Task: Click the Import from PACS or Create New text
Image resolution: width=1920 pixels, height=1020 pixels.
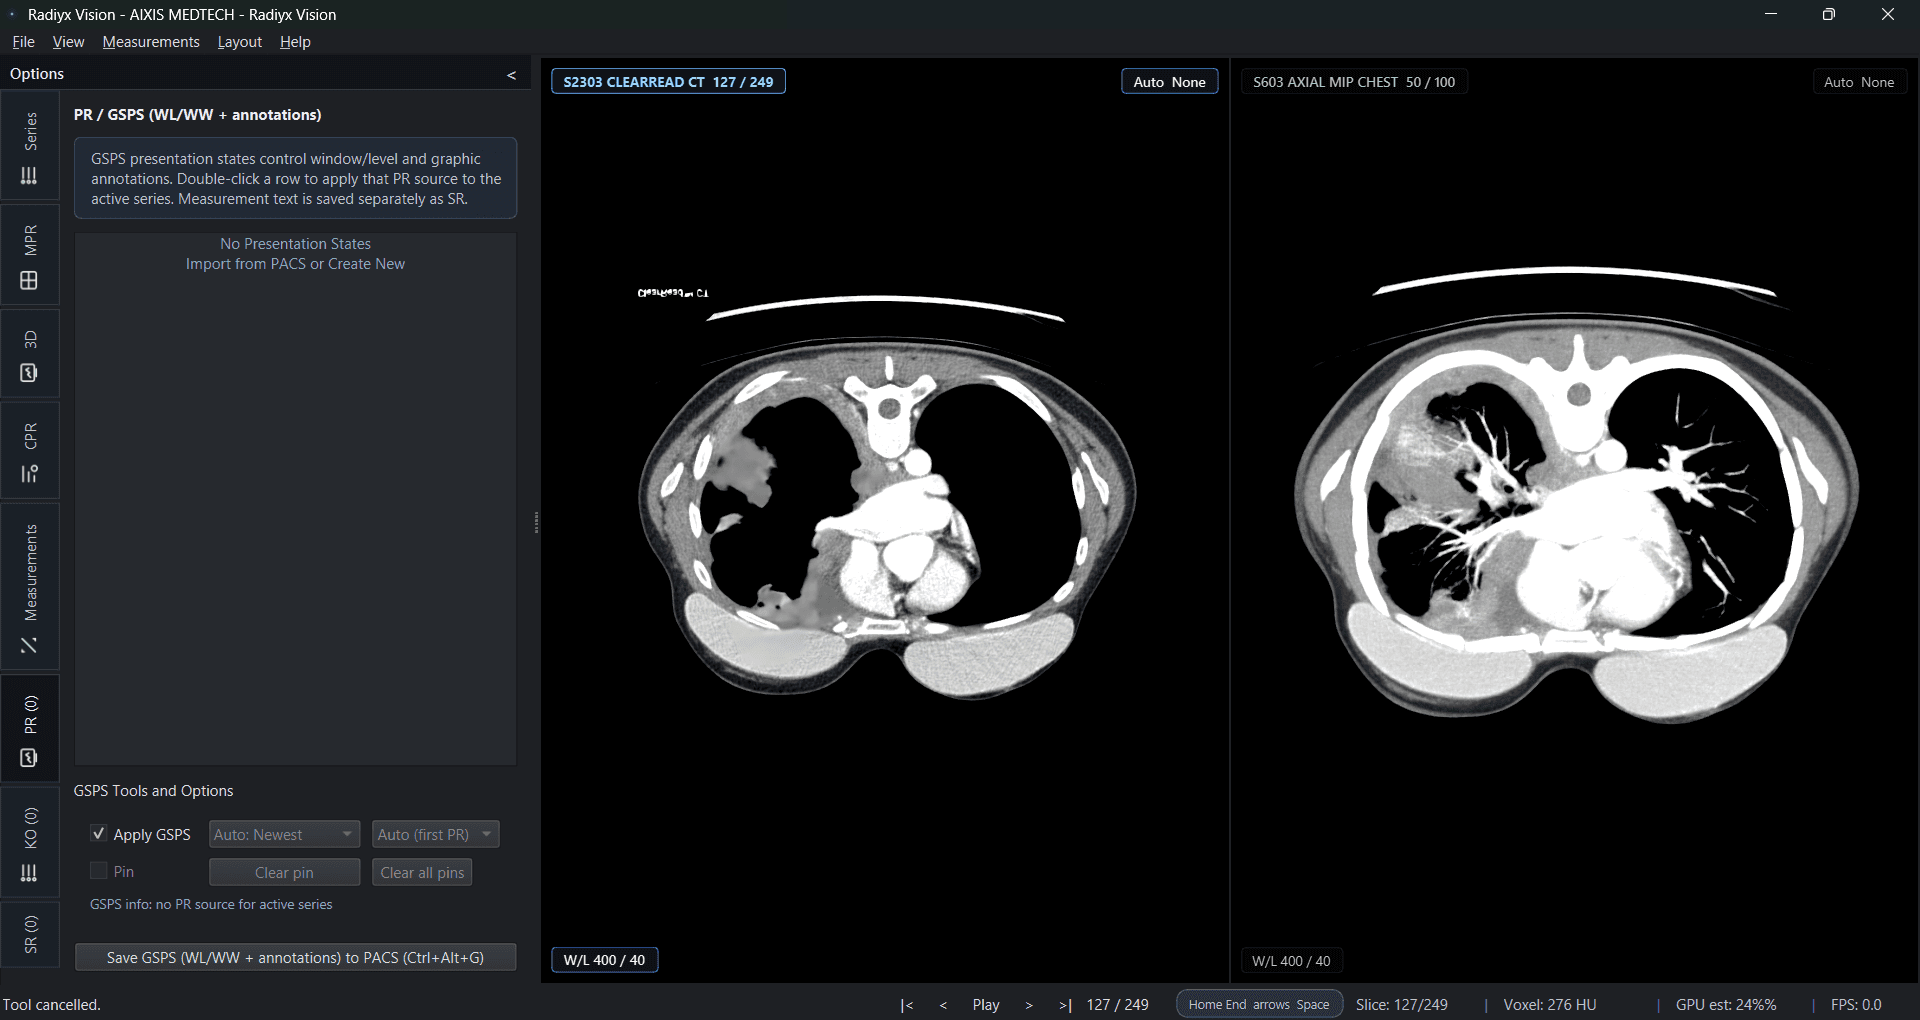Action: 295,264
